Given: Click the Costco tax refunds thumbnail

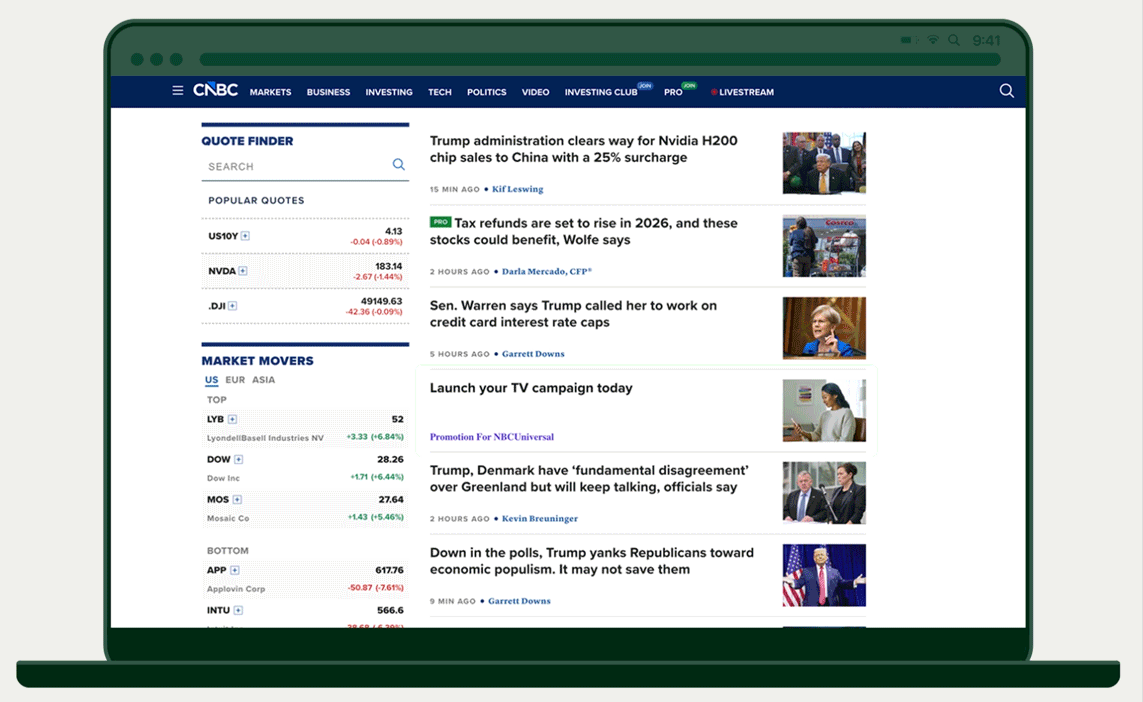Looking at the screenshot, I should click(x=824, y=246).
